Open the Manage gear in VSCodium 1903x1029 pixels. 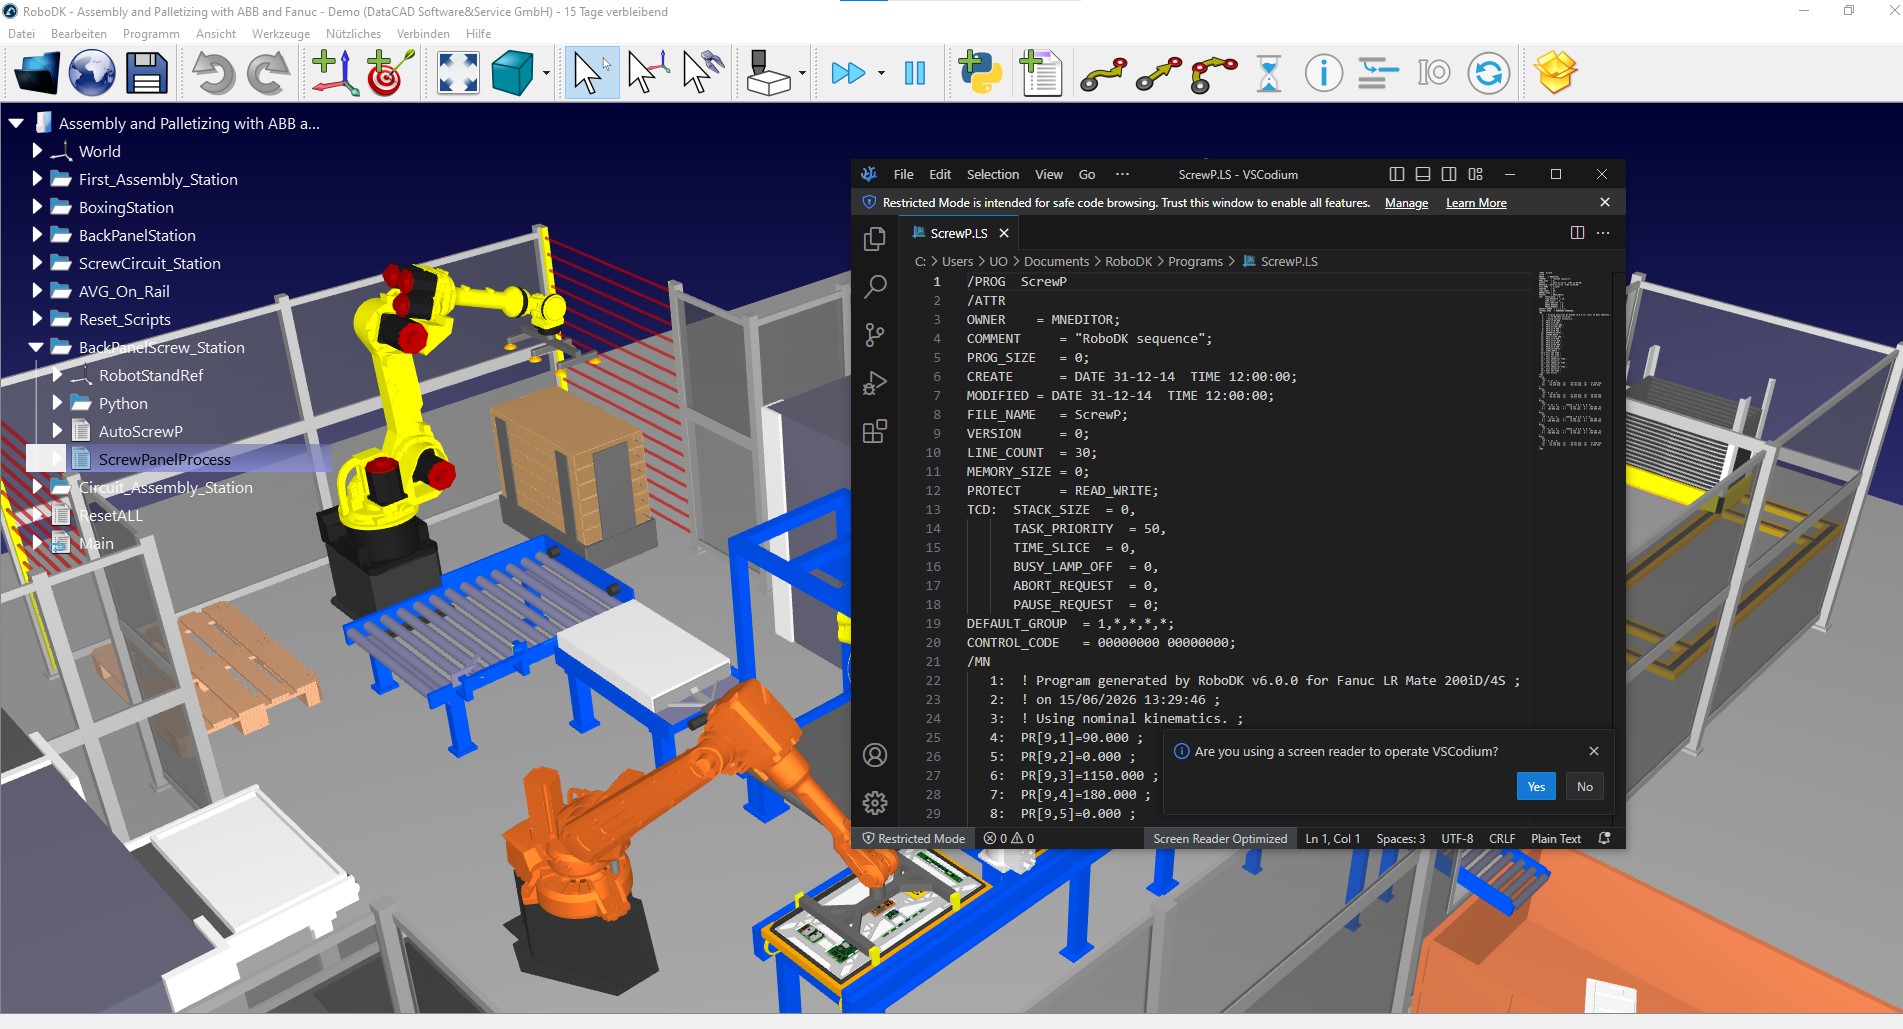click(875, 803)
